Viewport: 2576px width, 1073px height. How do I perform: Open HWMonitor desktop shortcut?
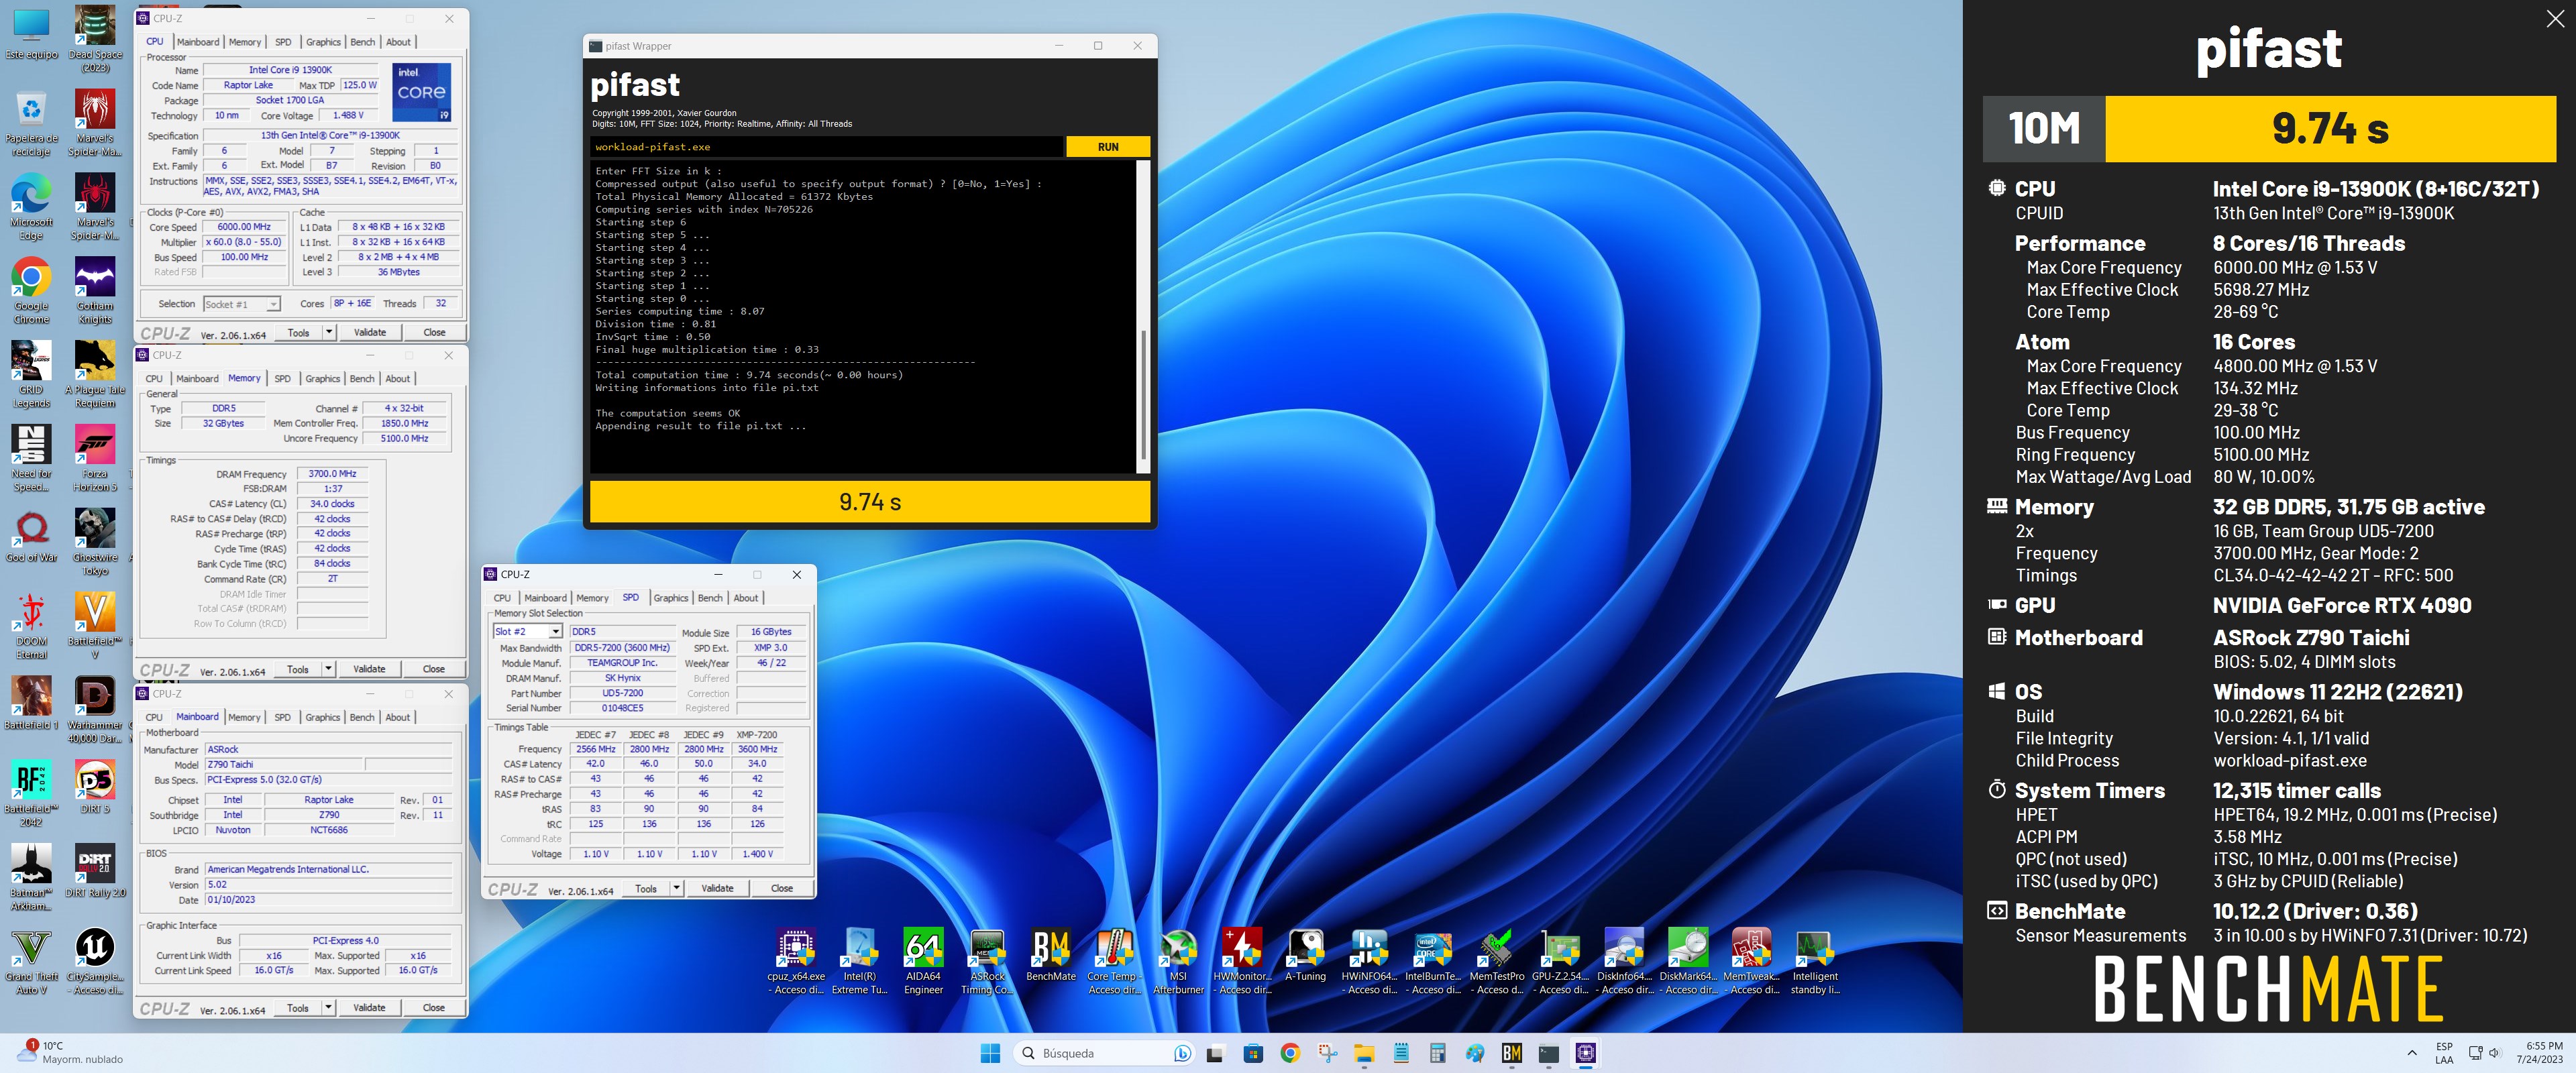pyautogui.click(x=1242, y=961)
